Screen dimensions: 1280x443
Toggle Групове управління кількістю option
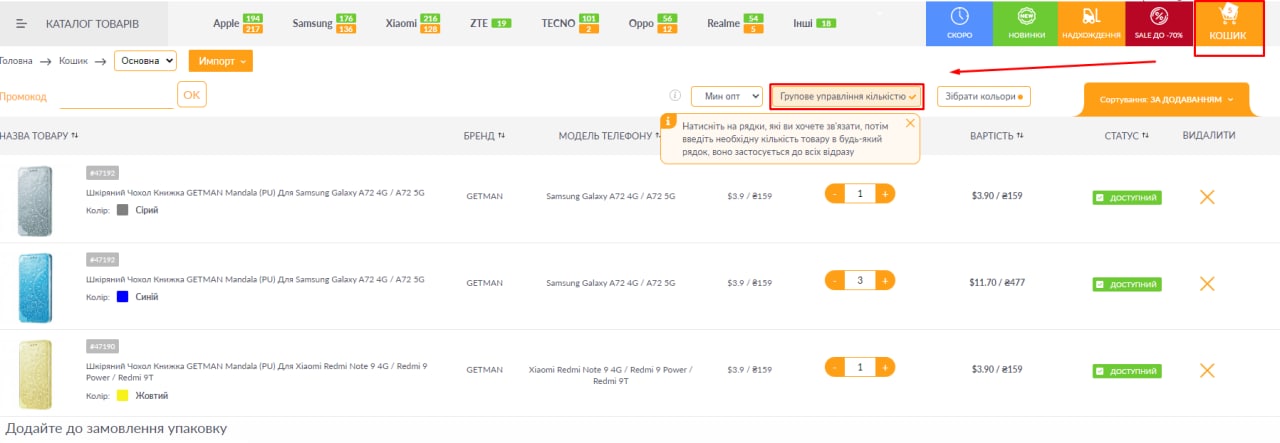pos(846,96)
